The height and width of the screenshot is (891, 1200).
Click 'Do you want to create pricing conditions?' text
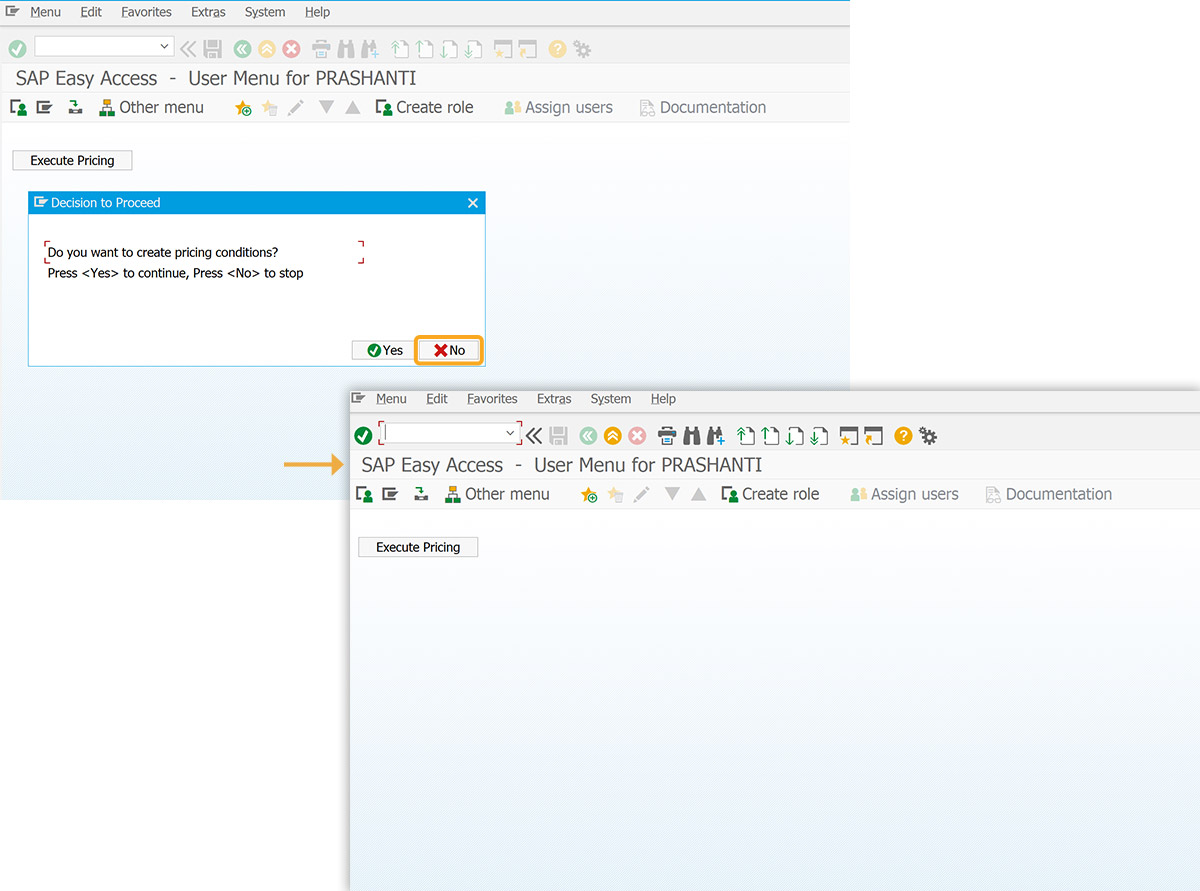point(163,253)
